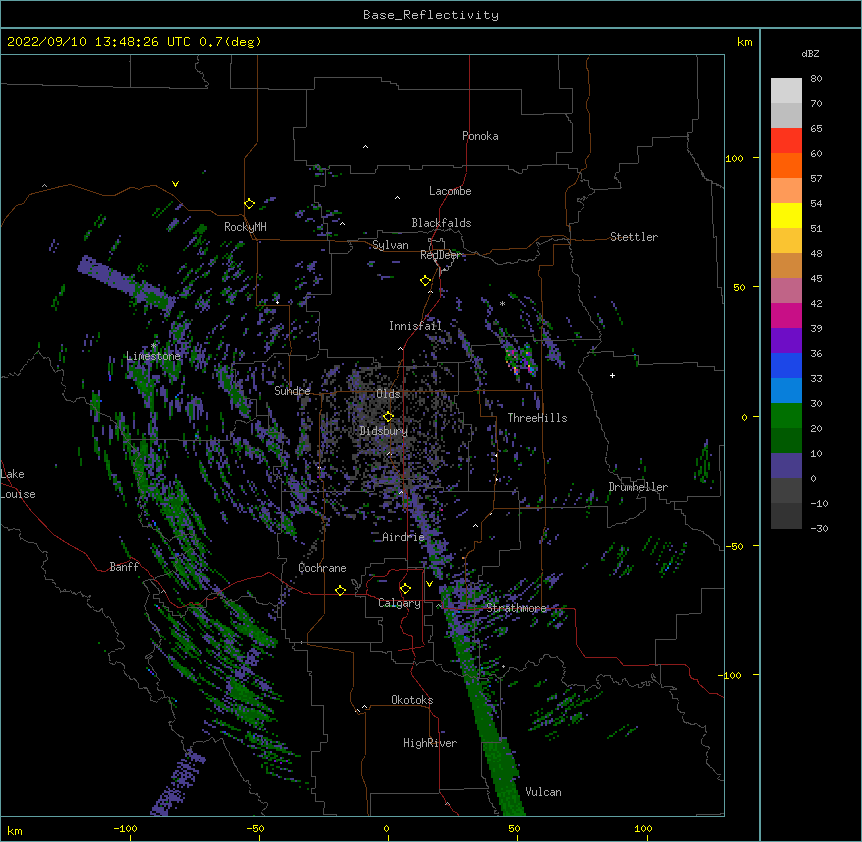Screen dimensions: 862x842
Task: Click the Sundre label
Action: [x=292, y=391]
